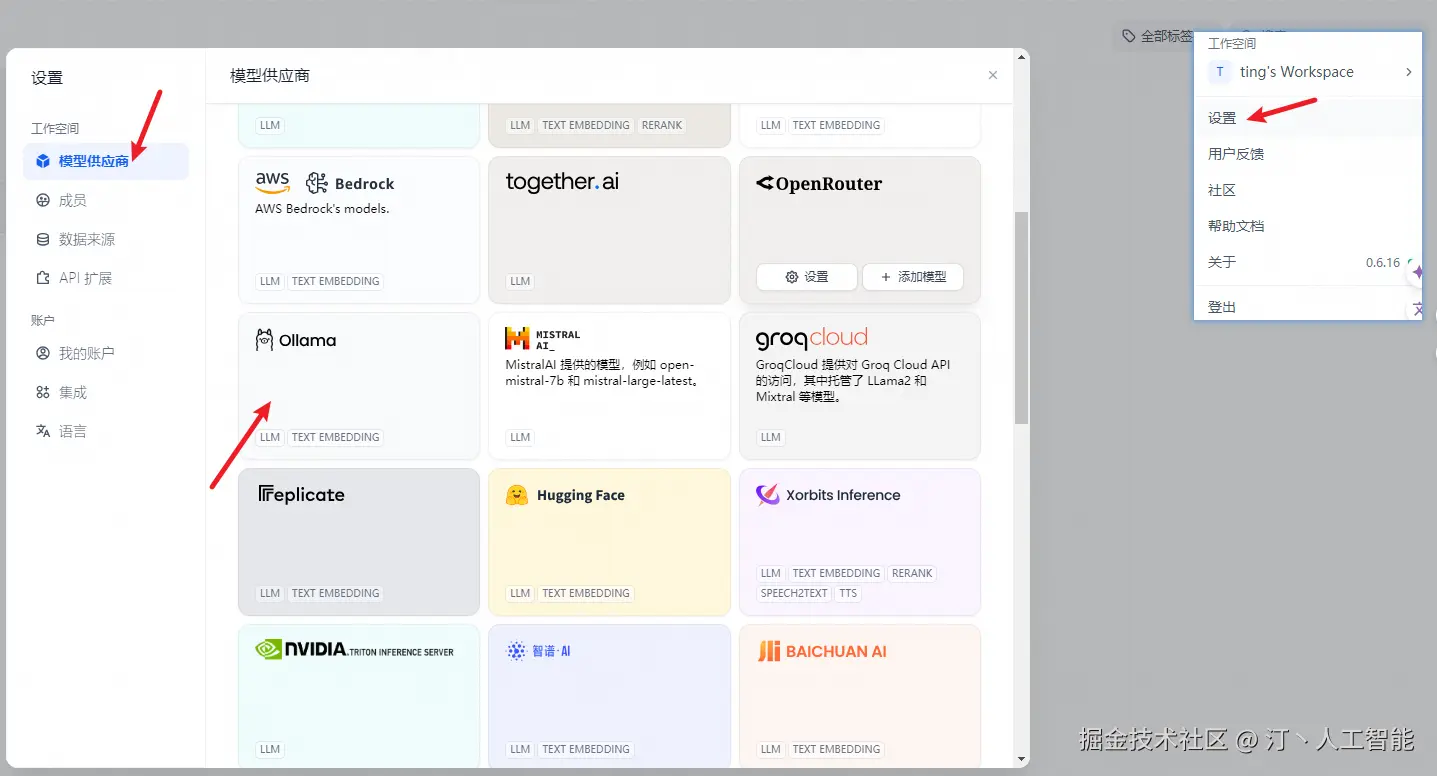Click SPEECH2TEXT tag on Xorbits card
Viewport: 1437px width, 776px height.
click(x=794, y=593)
